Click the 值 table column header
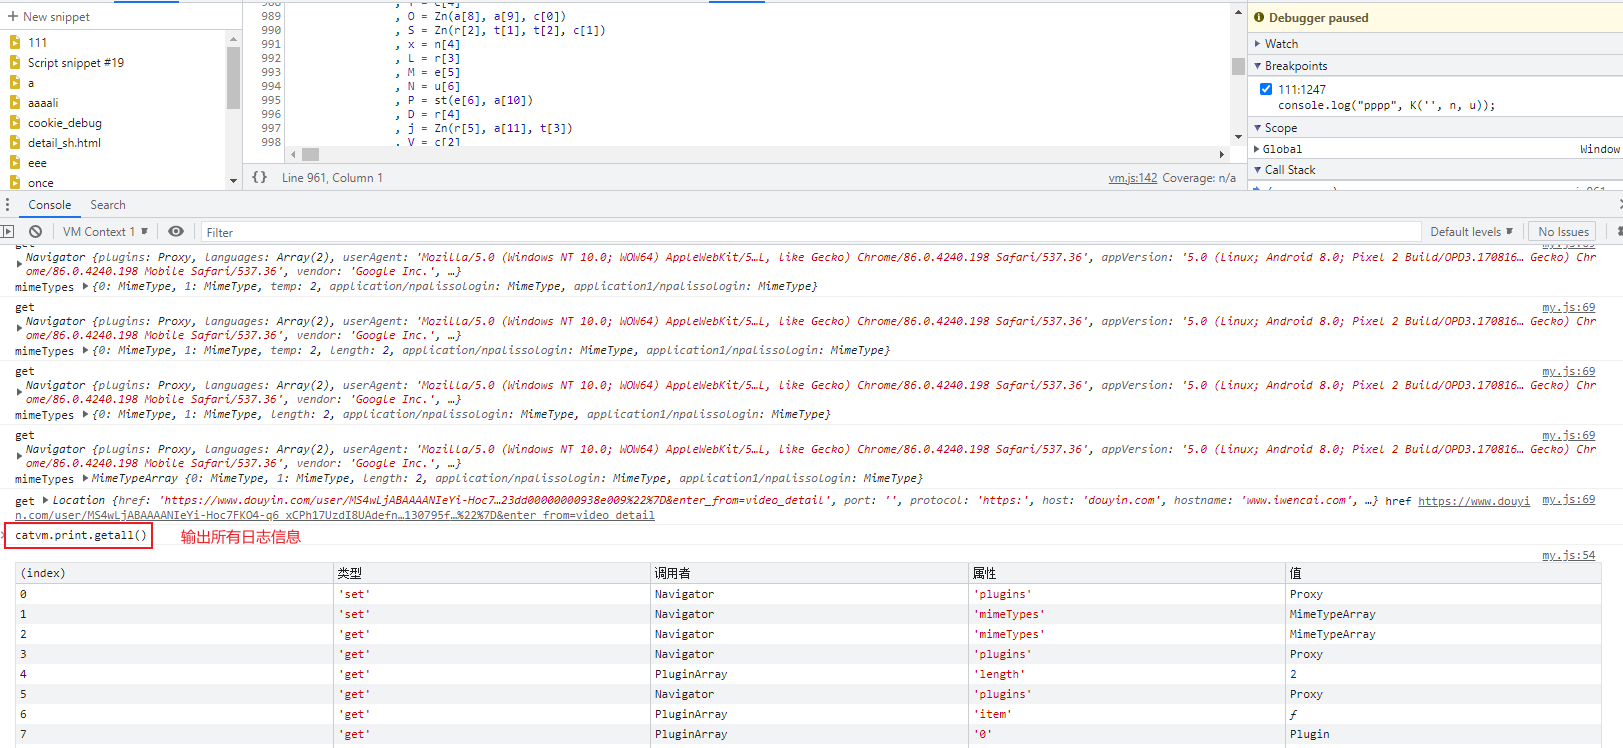The height and width of the screenshot is (748, 1623). (1443, 573)
